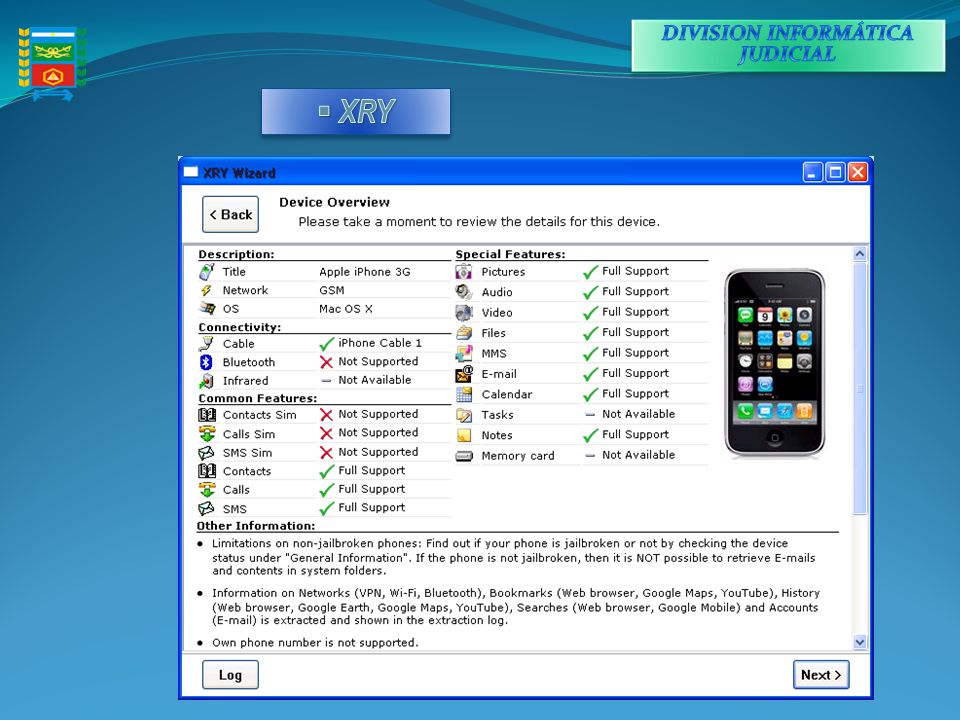Click "Full Support" in the Notes row
The height and width of the screenshot is (720, 960).
point(635,434)
